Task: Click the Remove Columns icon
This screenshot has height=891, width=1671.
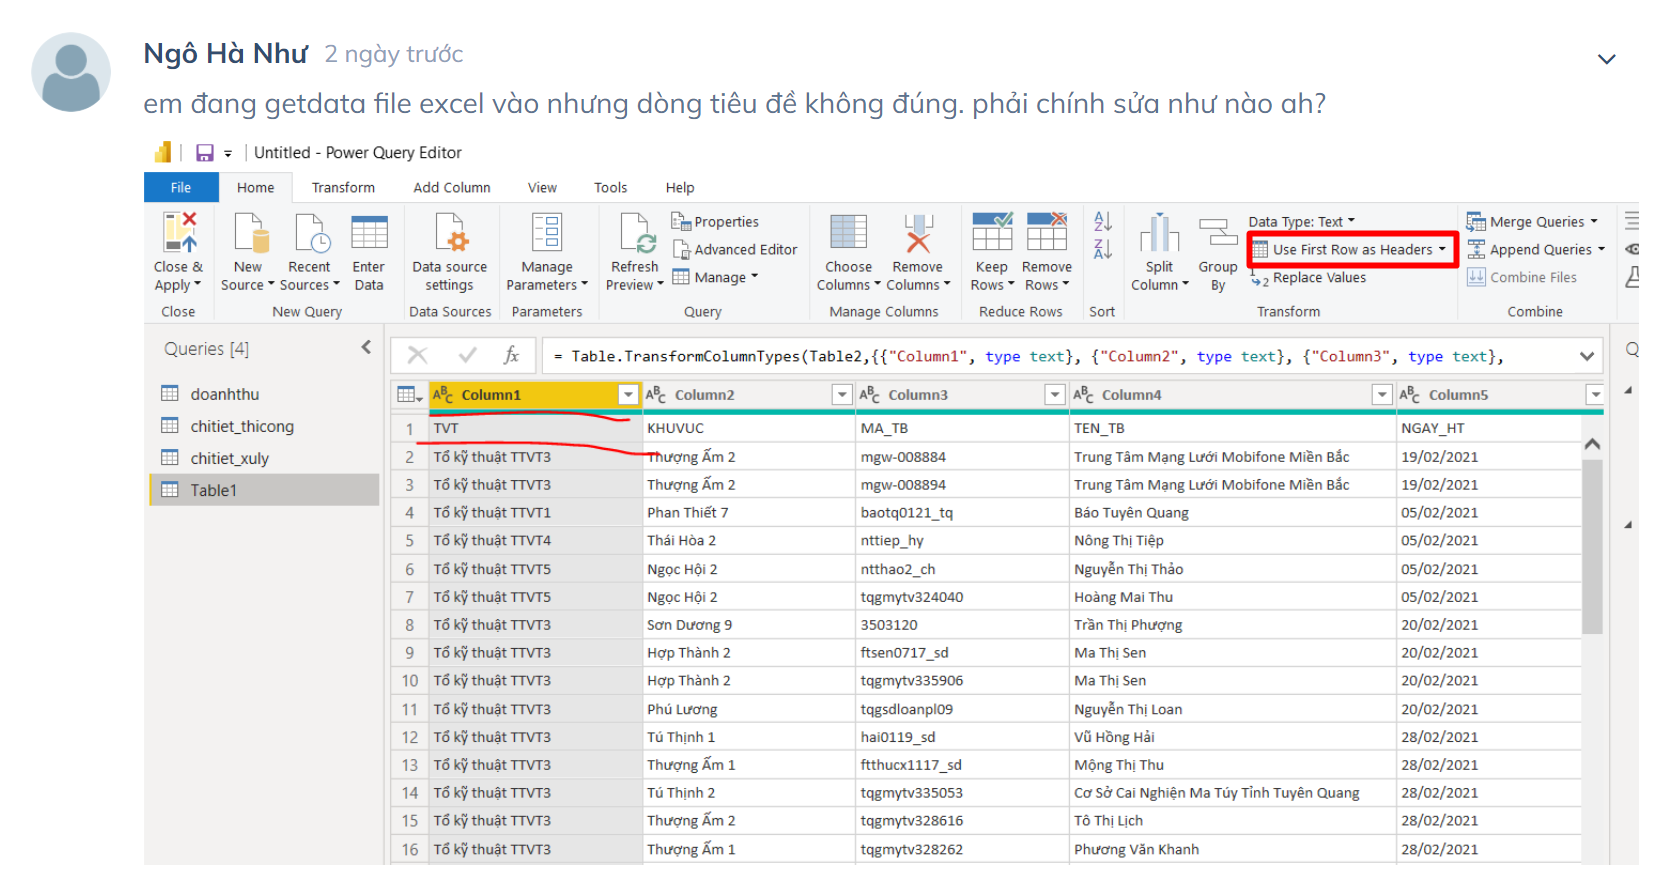Action: 917,233
